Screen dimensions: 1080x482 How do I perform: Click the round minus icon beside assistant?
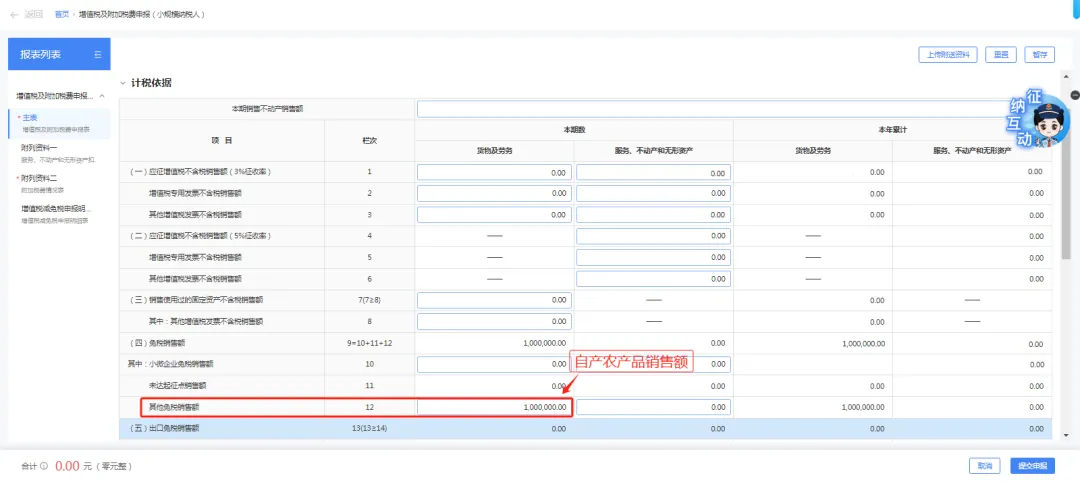pyautogui.click(x=1074, y=95)
